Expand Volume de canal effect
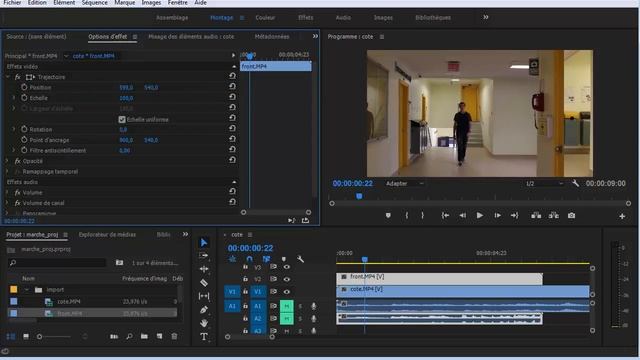 [x=7, y=203]
